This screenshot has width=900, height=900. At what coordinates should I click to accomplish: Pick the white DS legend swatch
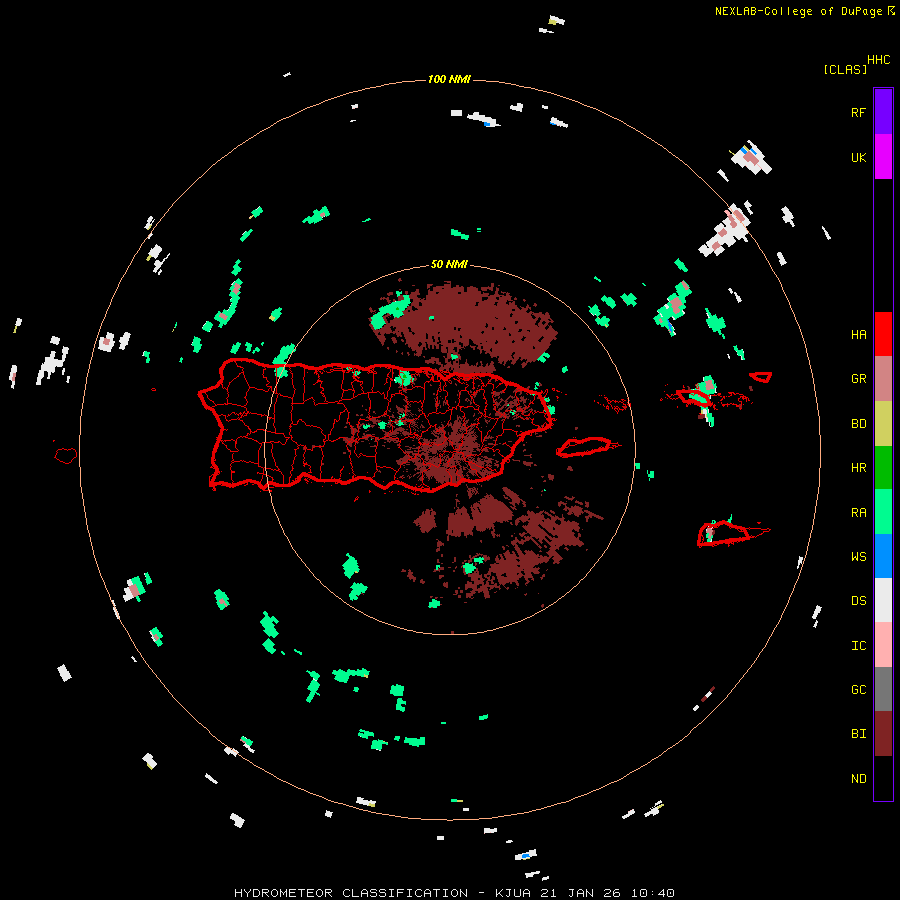(x=883, y=600)
